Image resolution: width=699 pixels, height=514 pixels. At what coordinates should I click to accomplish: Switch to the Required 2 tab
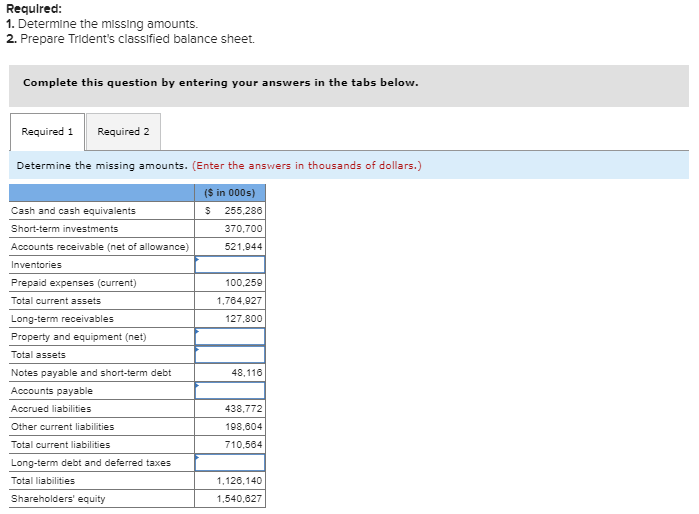[x=123, y=132]
